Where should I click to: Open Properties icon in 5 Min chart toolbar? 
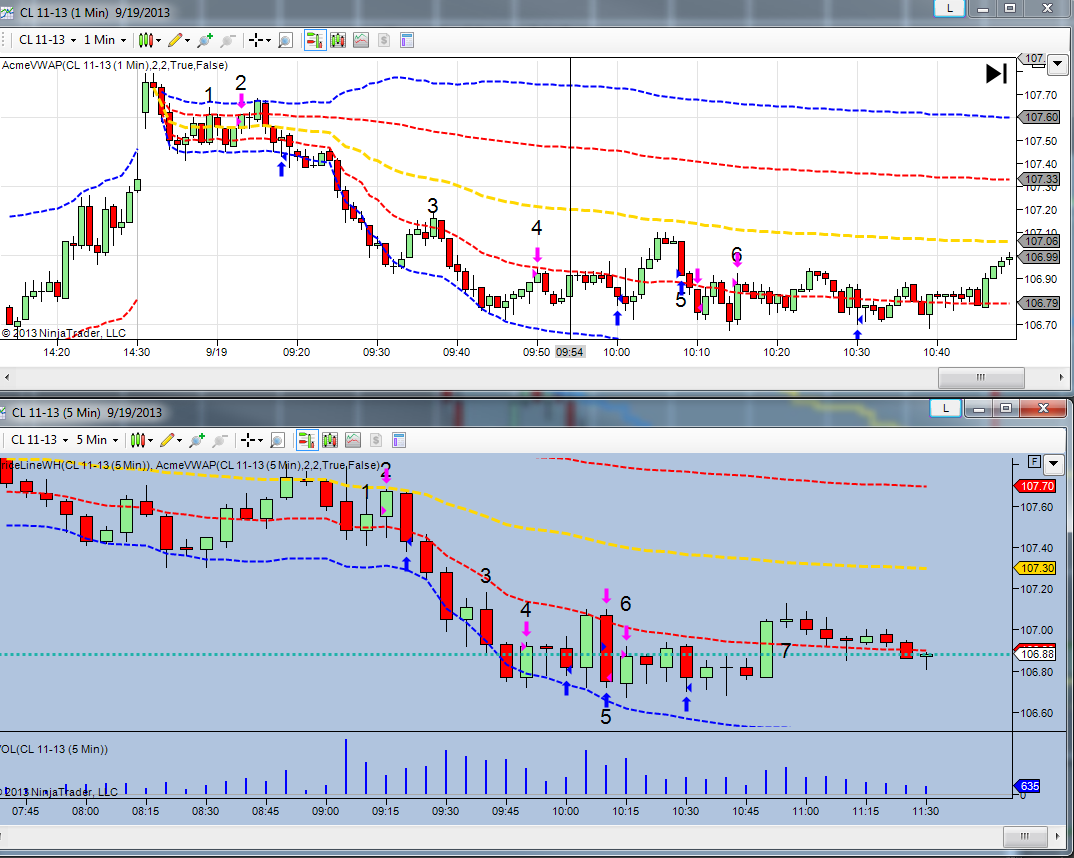399,440
